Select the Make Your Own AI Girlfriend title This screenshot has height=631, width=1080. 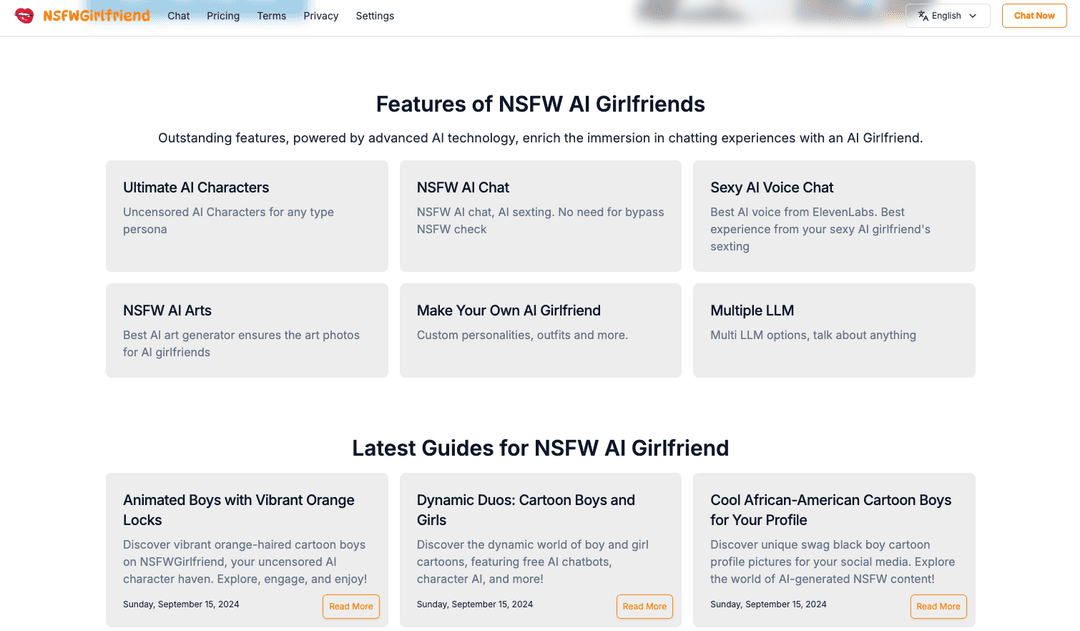[x=508, y=311]
